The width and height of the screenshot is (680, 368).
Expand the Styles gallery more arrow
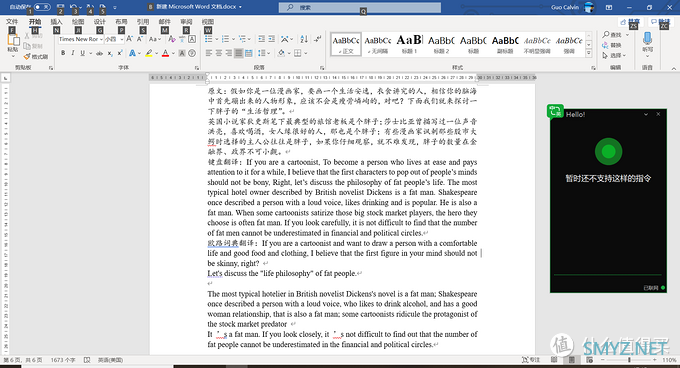(588, 53)
